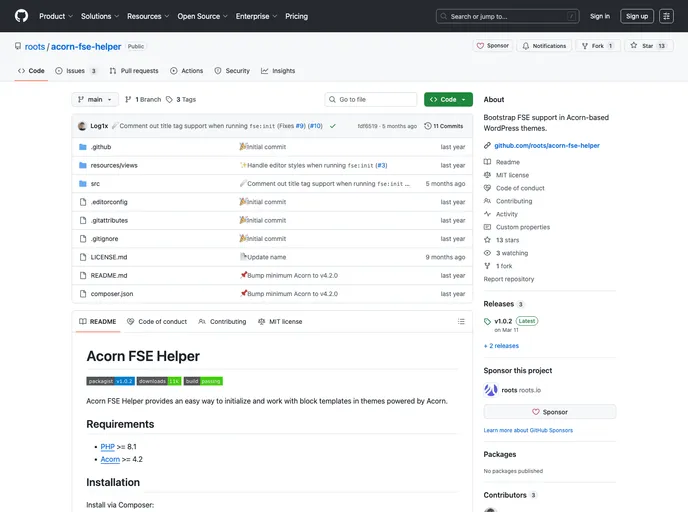This screenshot has height=512, width=688.
Task: Select the MIT license tab
Action: (x=280, y=322)
